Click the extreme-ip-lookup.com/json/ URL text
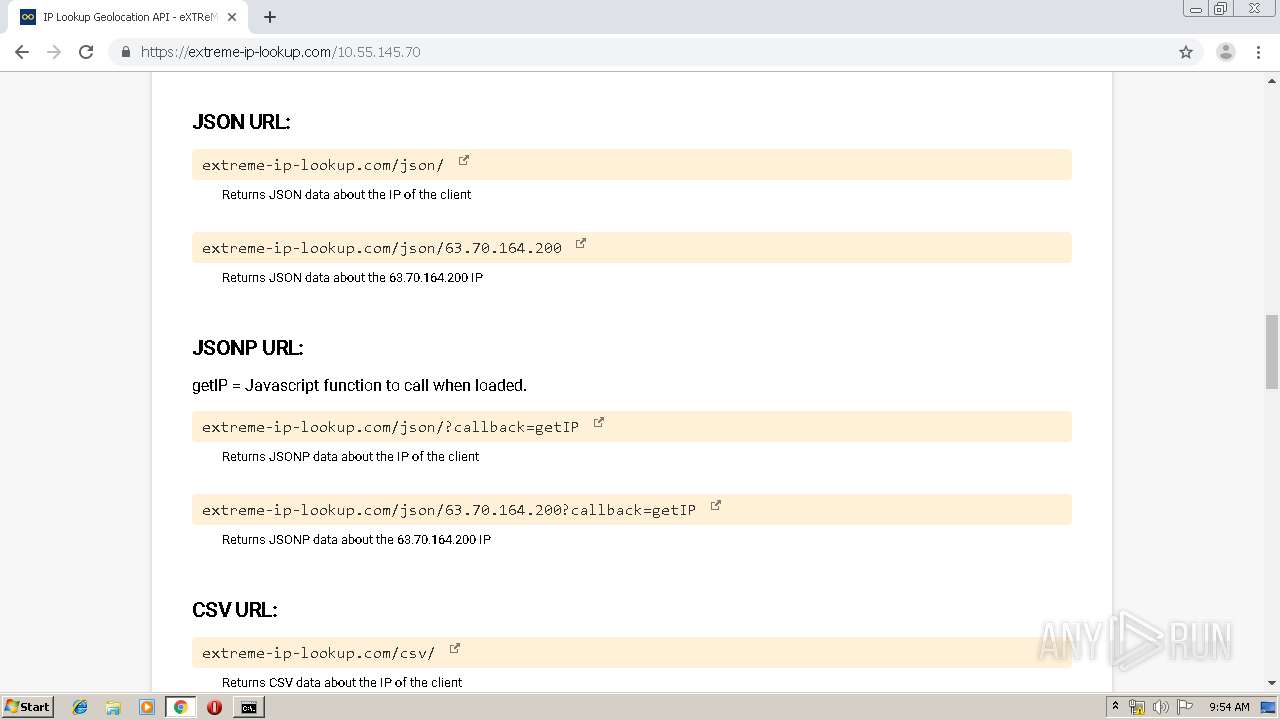The width and height of the screenshot is (1280, 720). point(323,165)
